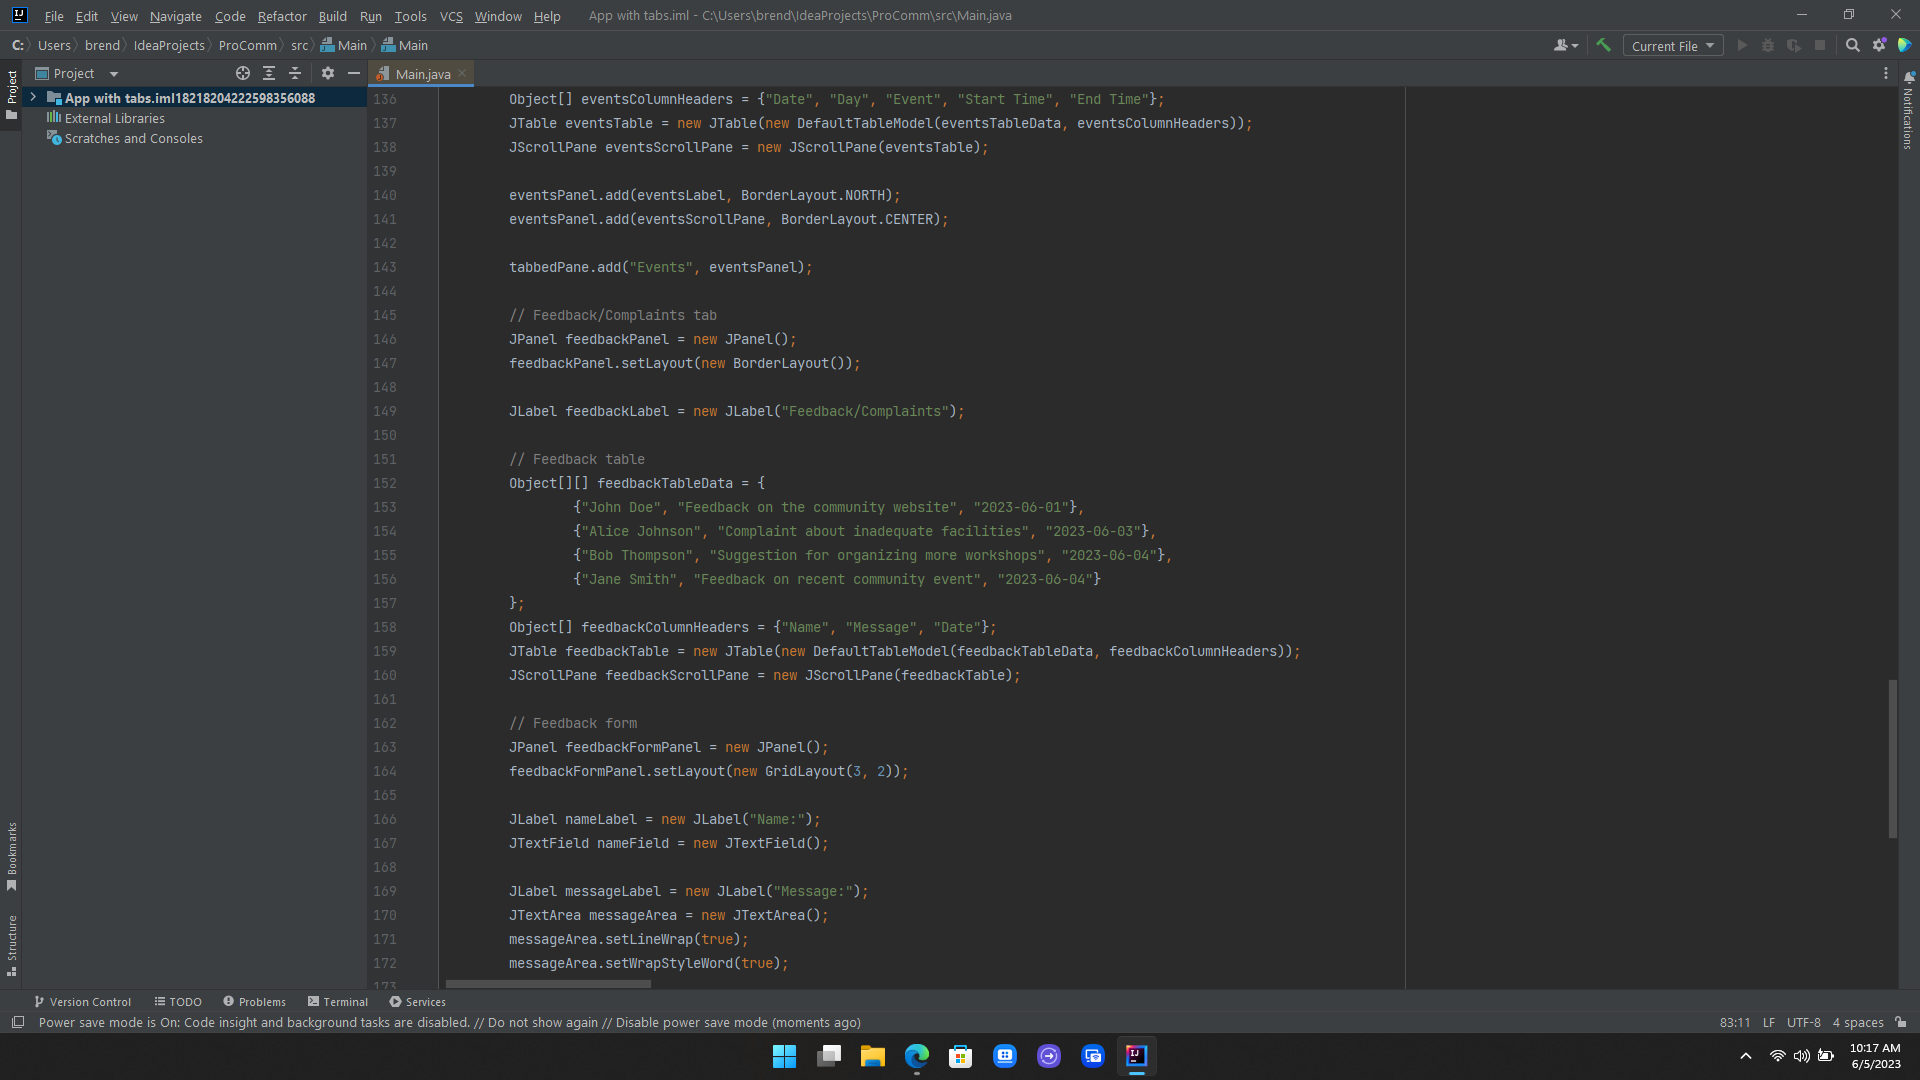This screenshot has height=1080, width=1920.
Task: Click Collapse All in Project panel
Action: [x=295, y=73]
